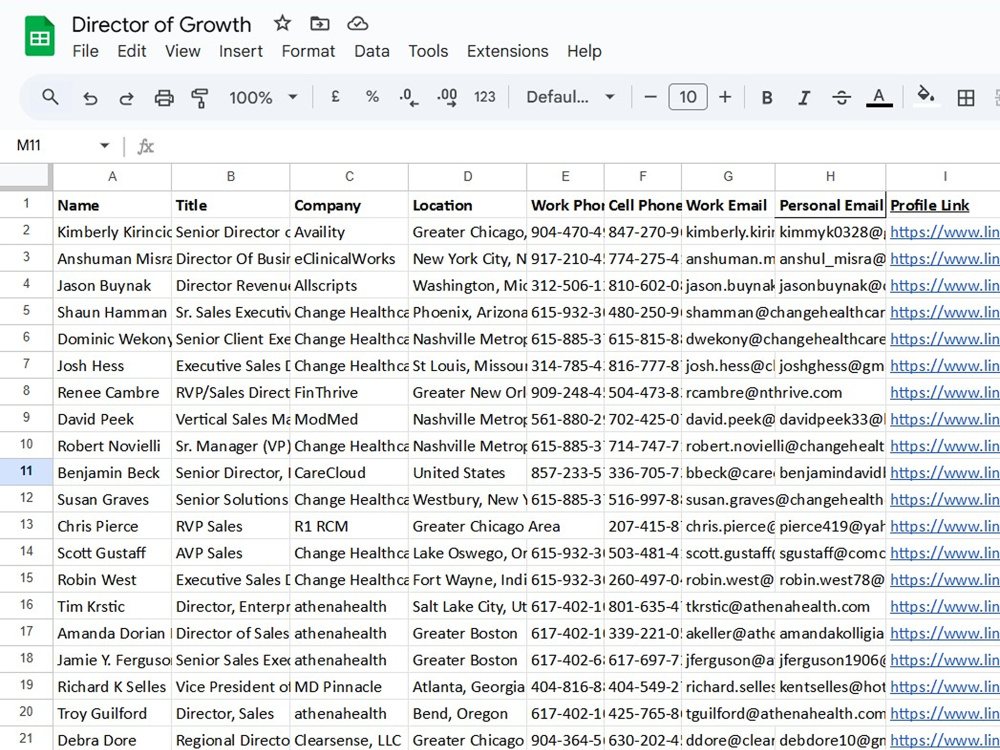The height and width of the screenshot is (750, 1000).
Task: Open the Default font dropdown
Action: pyautogui.click(x=570, y=97)
